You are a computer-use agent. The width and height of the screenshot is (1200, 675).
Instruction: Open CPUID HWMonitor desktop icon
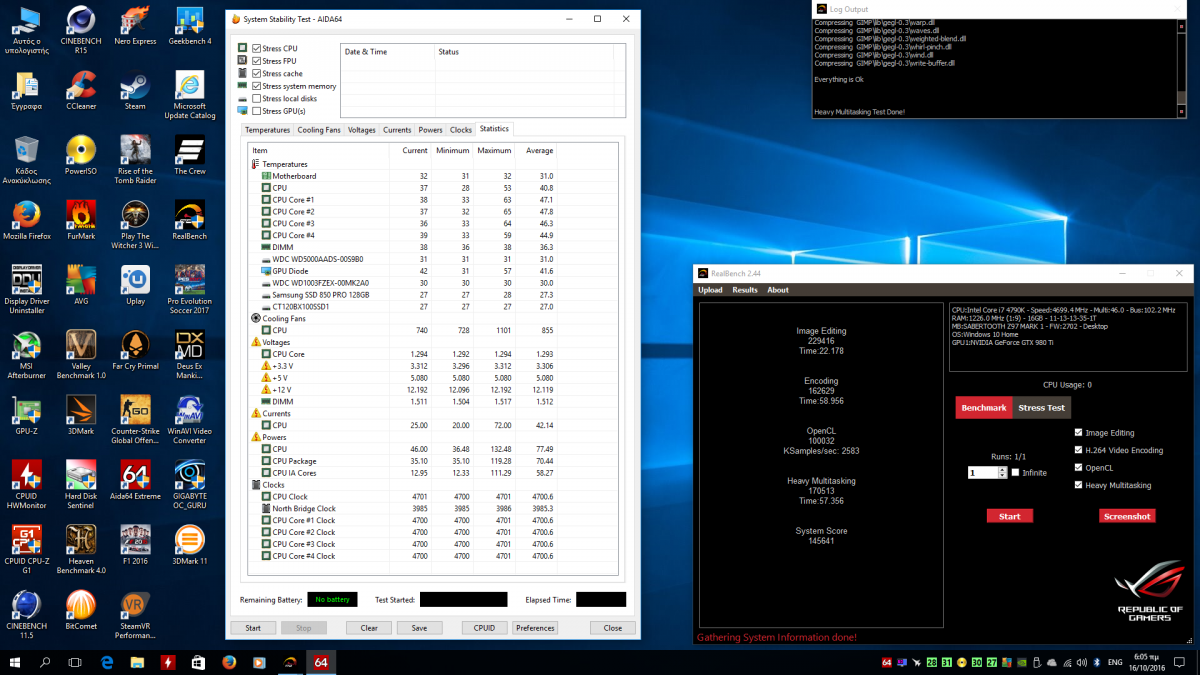pos(27,485)
